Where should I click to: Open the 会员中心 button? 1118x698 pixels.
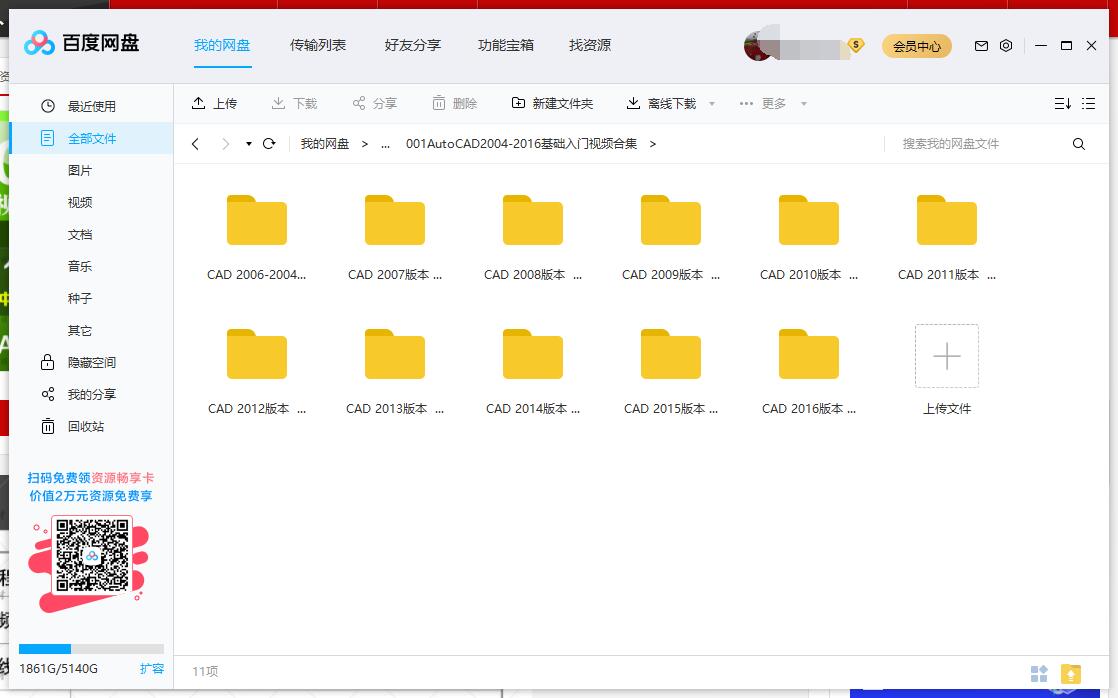(917, 46)
